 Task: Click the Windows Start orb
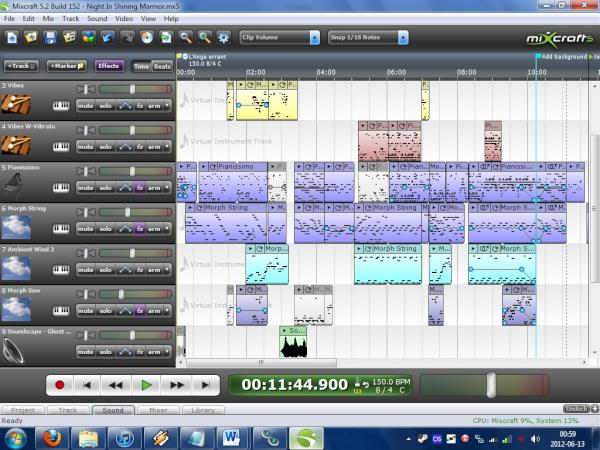tap(15, 439)
